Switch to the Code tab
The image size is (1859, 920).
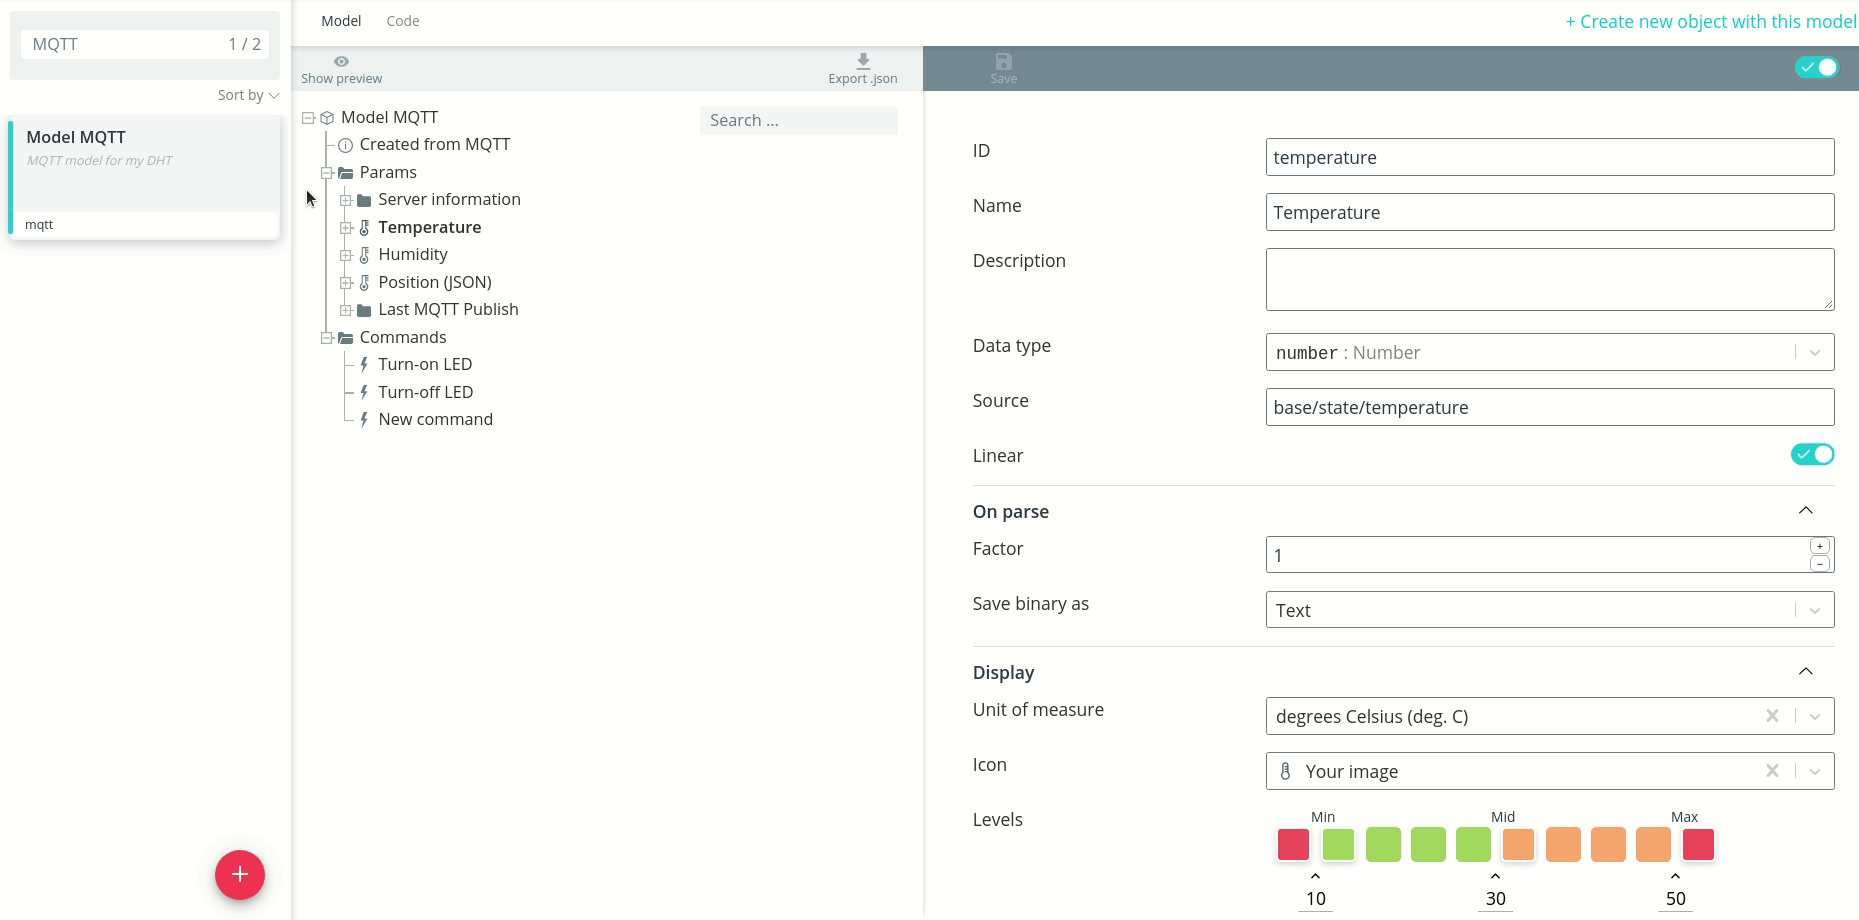click(x=403, y=21)
